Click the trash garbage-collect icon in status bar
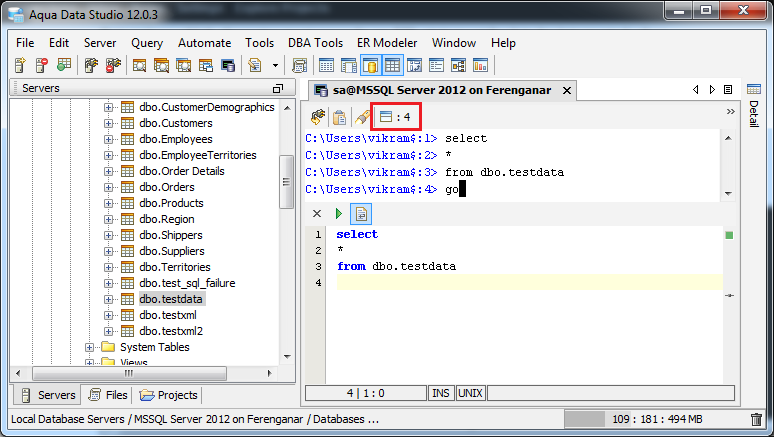The image size is (774, 437). (756, 419)
